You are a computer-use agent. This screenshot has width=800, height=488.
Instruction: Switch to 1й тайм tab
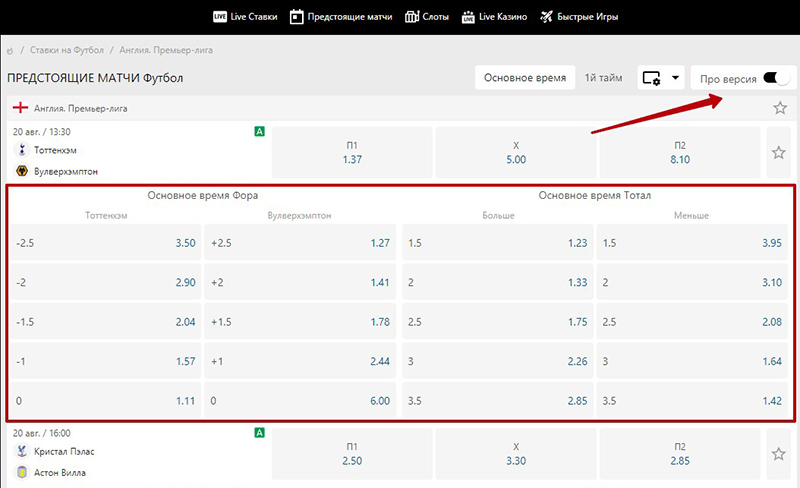pos(603,78)
